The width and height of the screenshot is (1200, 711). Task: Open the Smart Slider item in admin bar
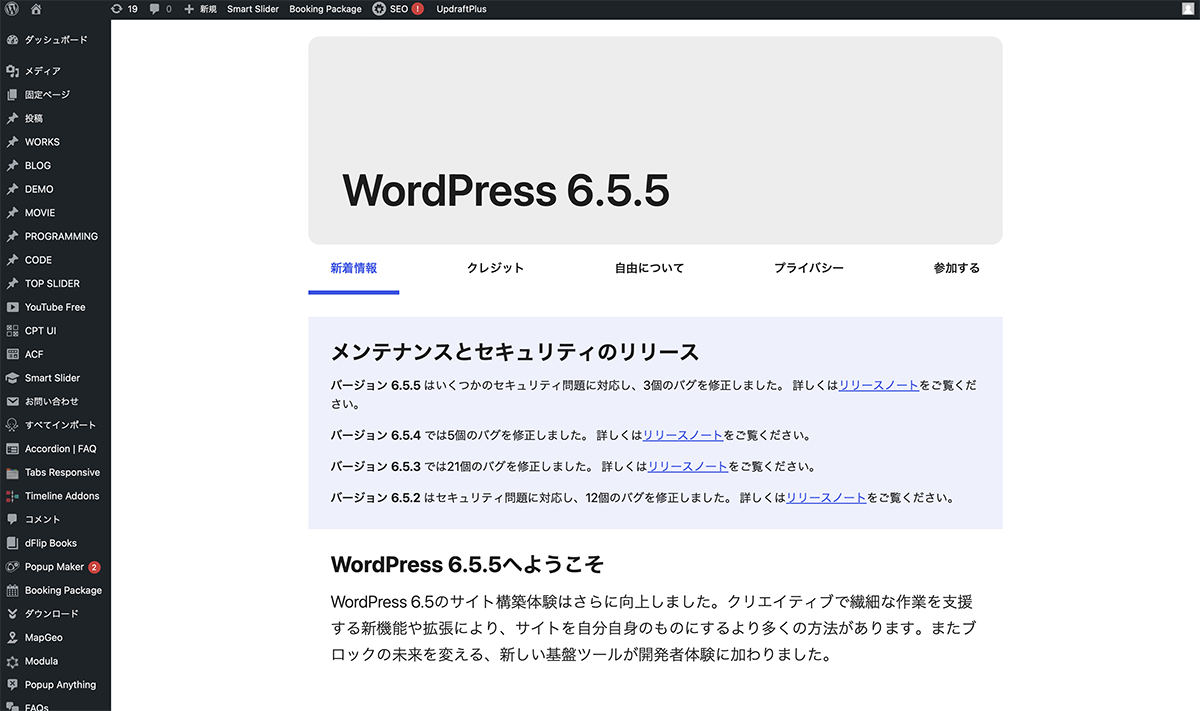pyautogui.click(x=253, y=9)
